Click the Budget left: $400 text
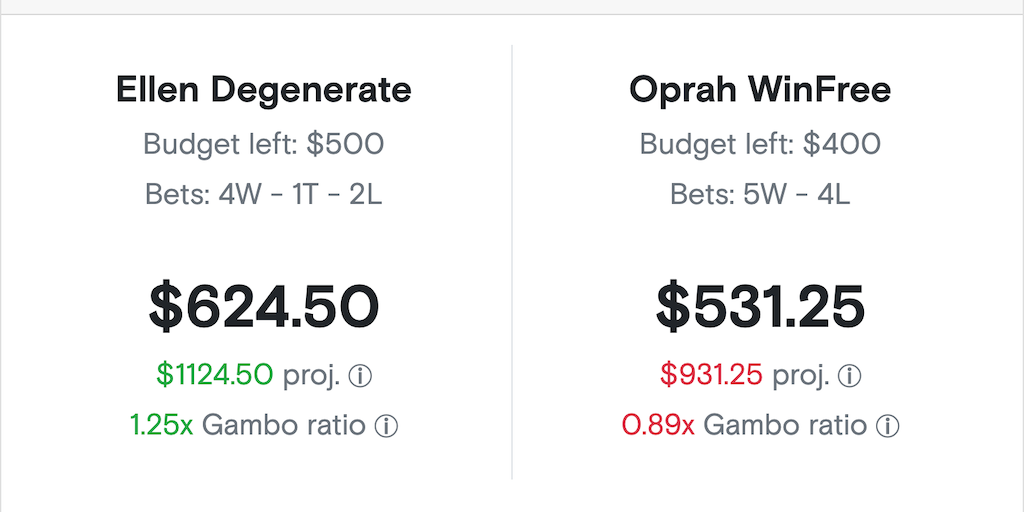 coord(760,144)
